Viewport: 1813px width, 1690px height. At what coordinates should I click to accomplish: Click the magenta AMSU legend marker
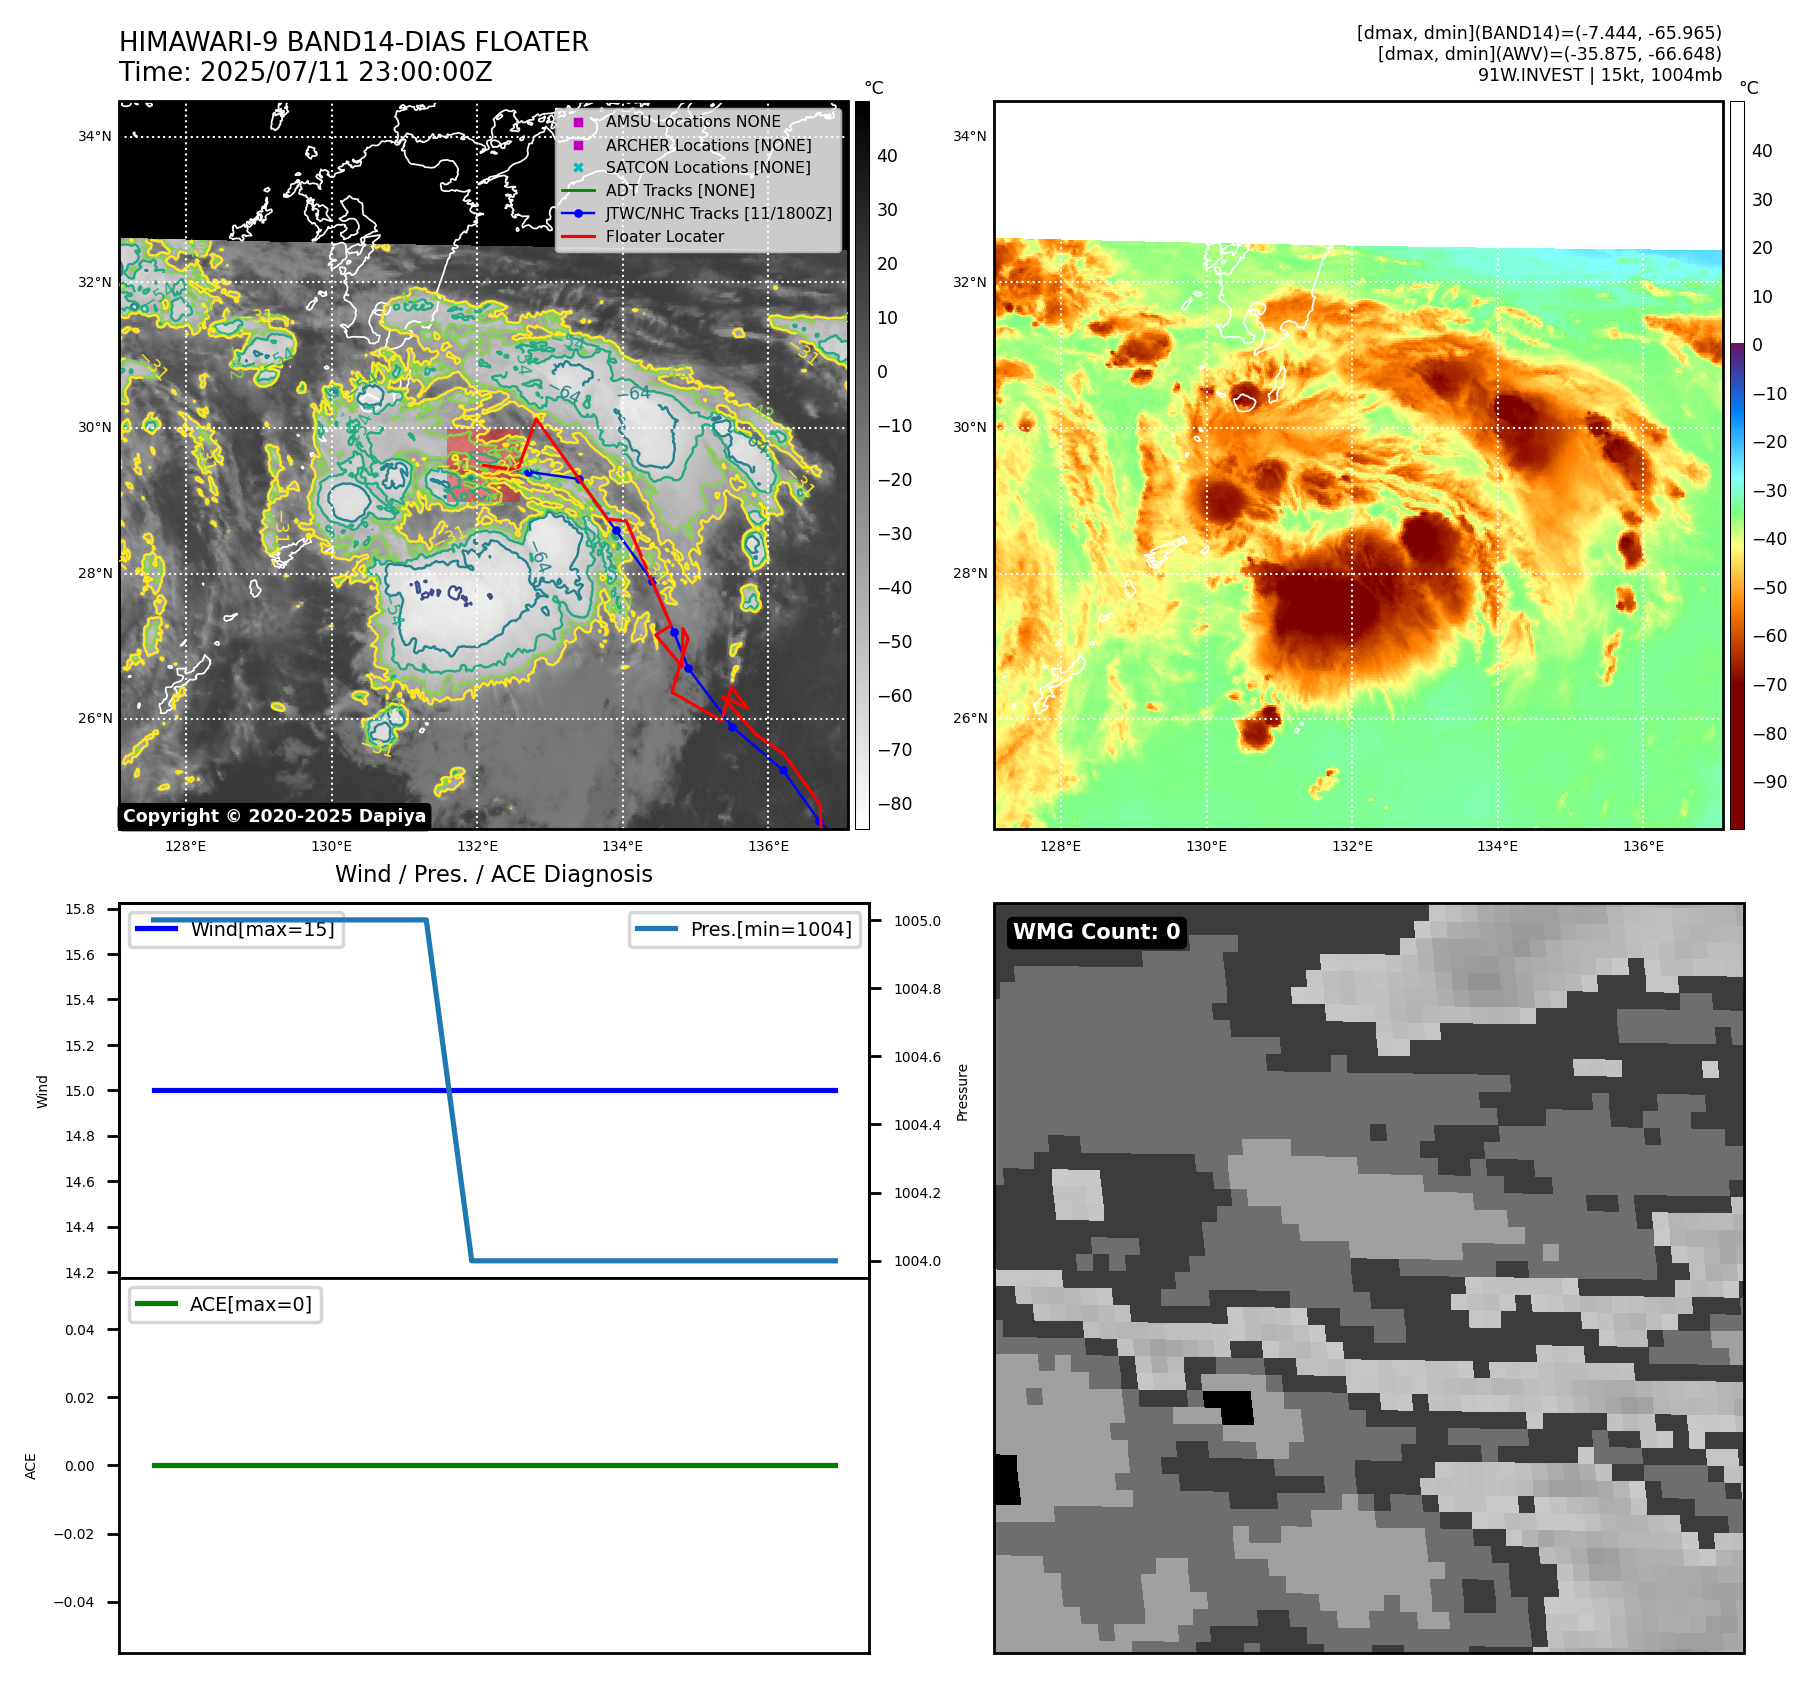coord(578,122)
